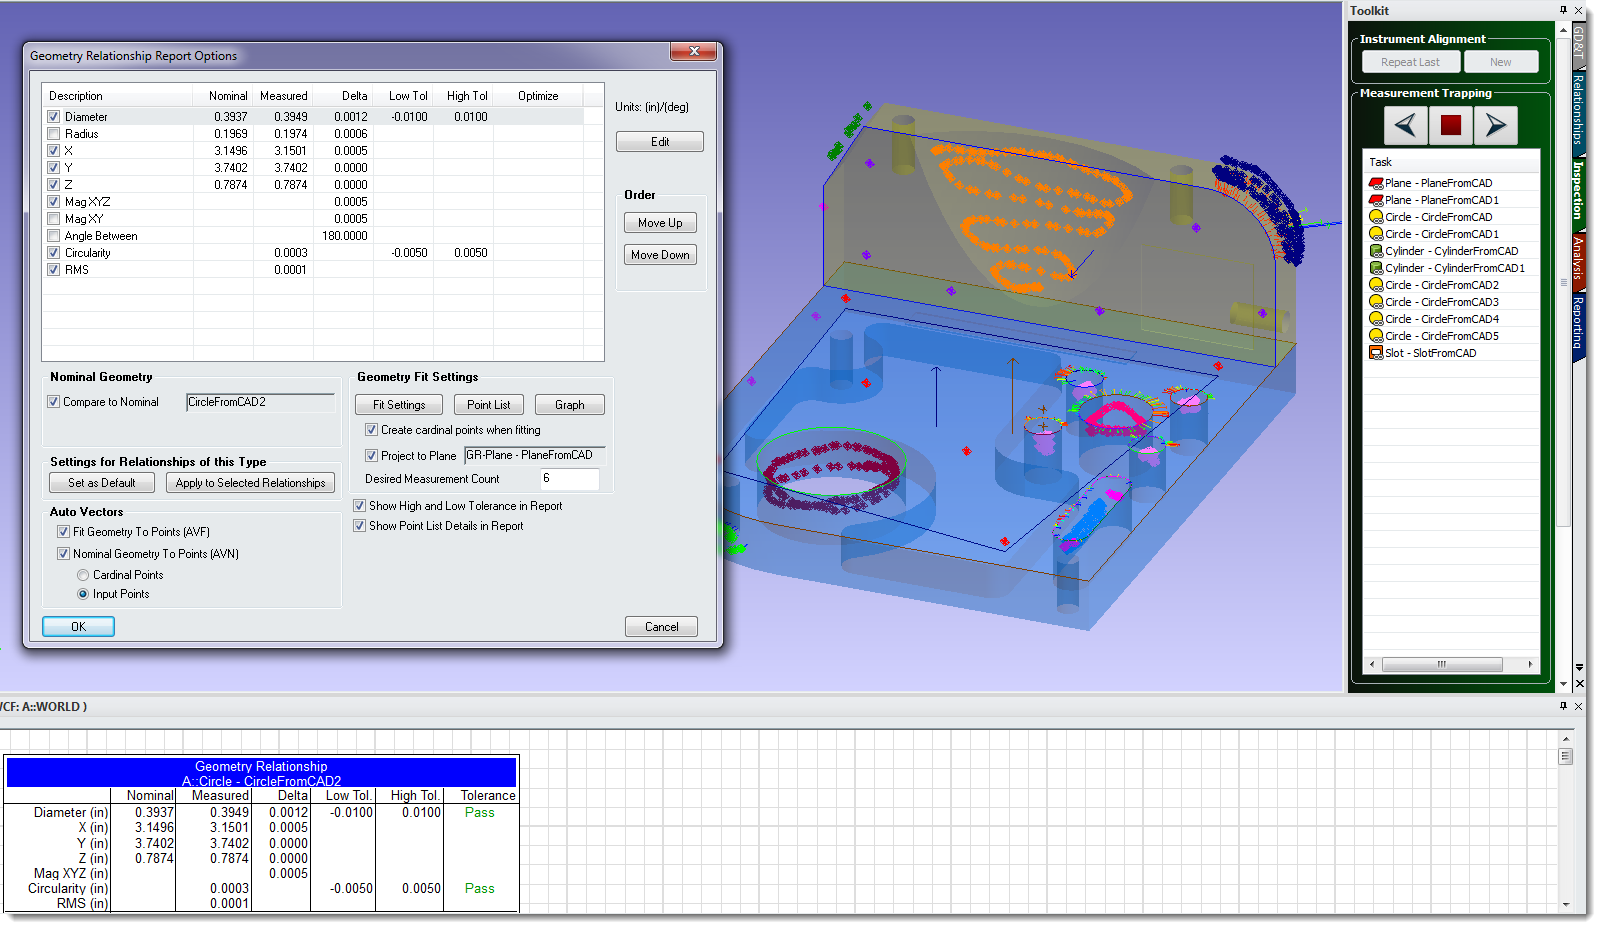
Task: Click OK to confirm report options
Action: point(78,627)
